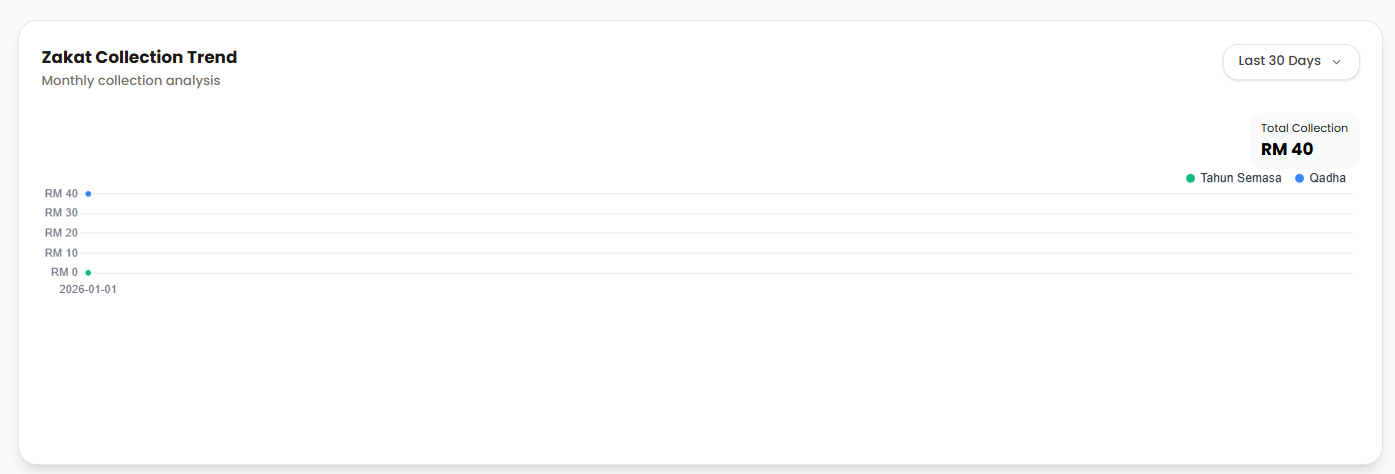The height and width of the screenshot is (474, 1395).
Task: Toggle the Tahun Semasa series label
Action: [x=1240, y=178]
